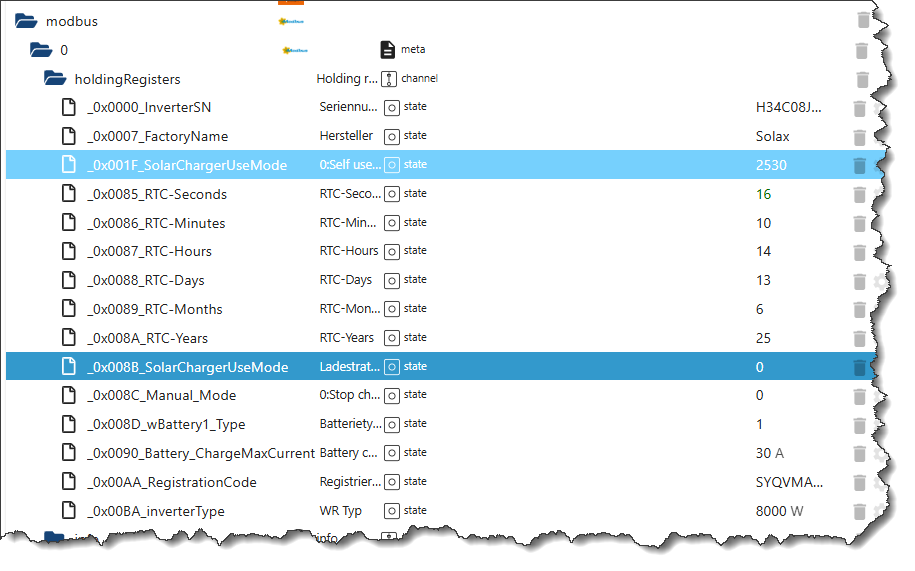Click the modbus adapter logo in top row
Screen dimensions: 915x571
coord(292,21)
